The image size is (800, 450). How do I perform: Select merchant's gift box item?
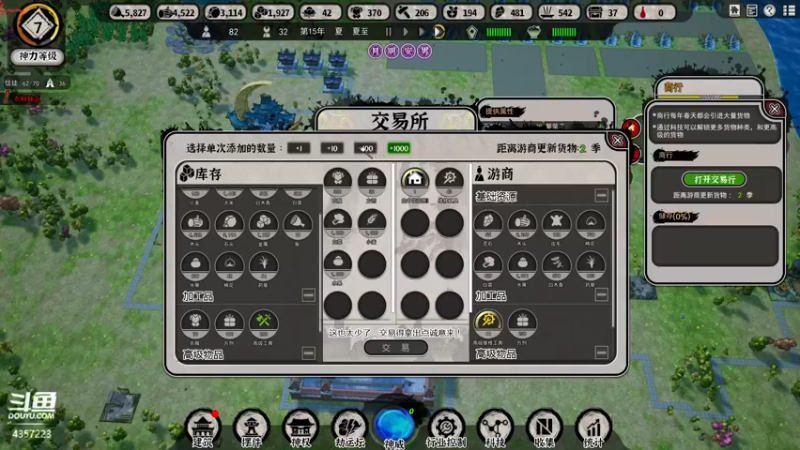click(x=522, y=324)
